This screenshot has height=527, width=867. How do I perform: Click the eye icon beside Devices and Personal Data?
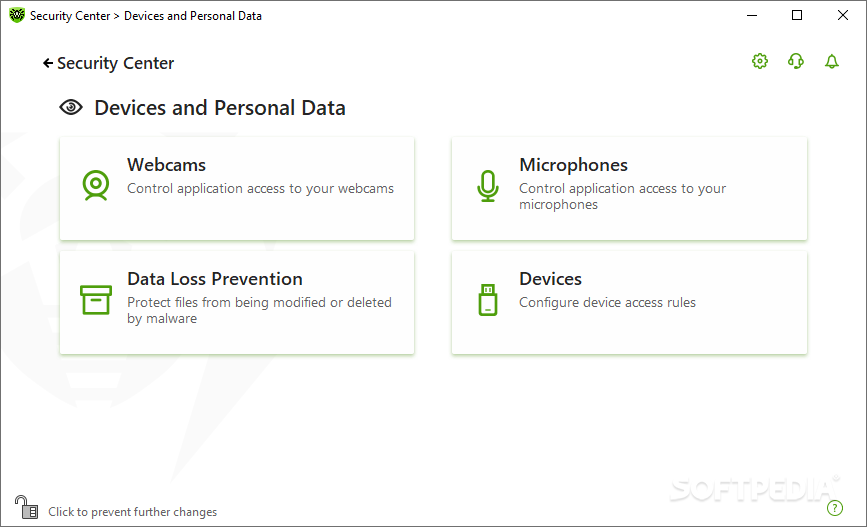tap(71, 107)
